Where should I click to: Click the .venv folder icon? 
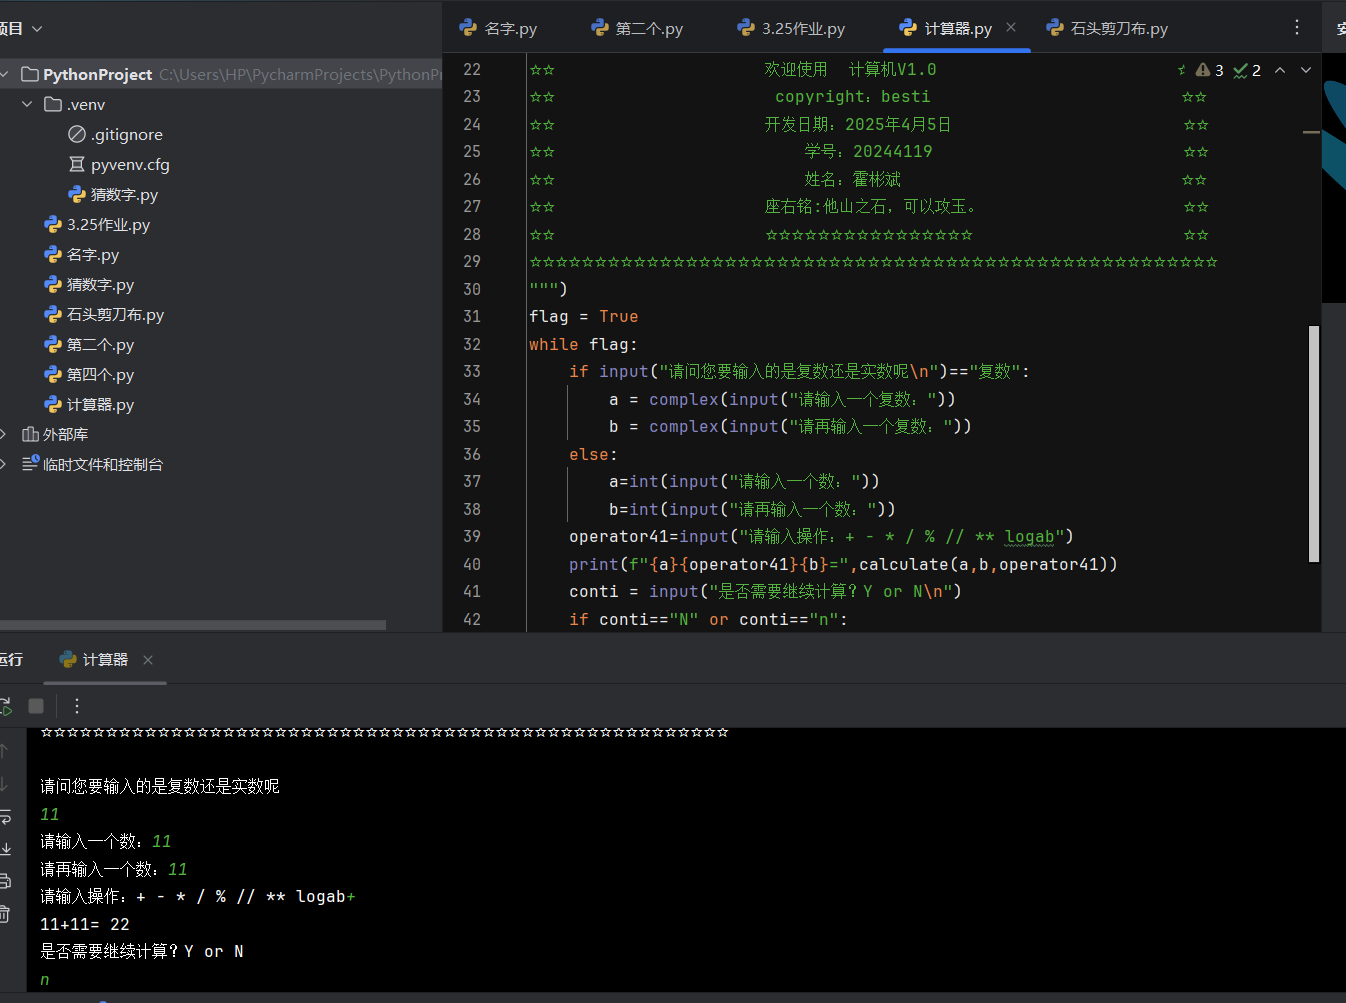coord(53,104)
